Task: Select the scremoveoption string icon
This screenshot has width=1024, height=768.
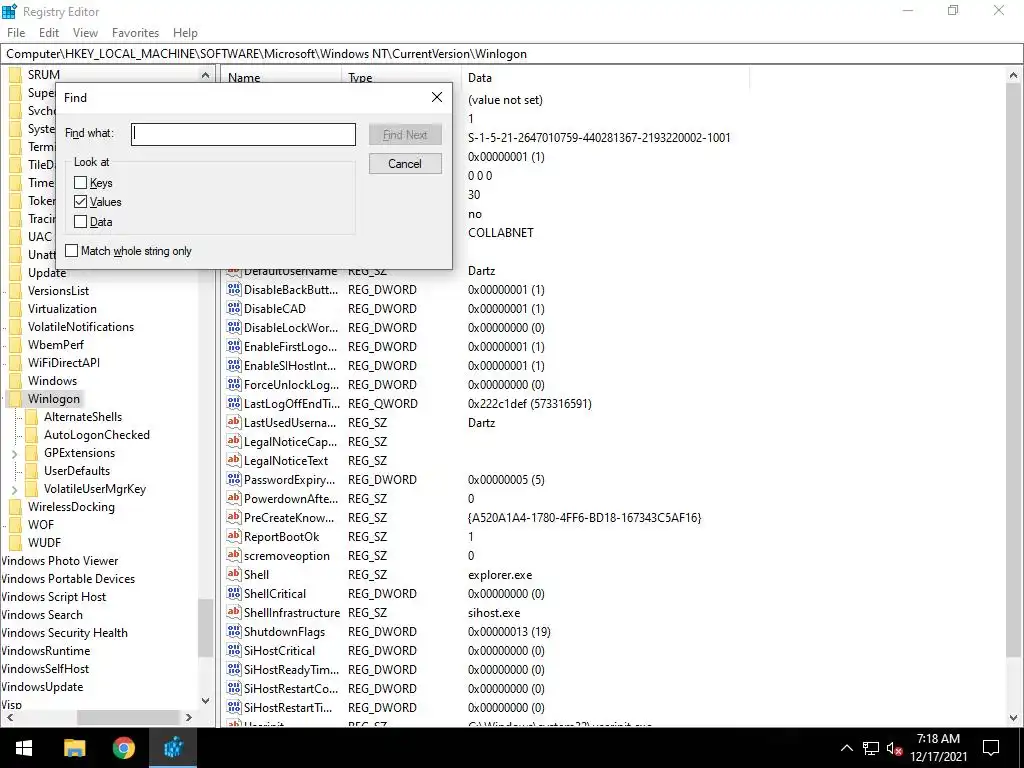Action: (x=234, y=555)
